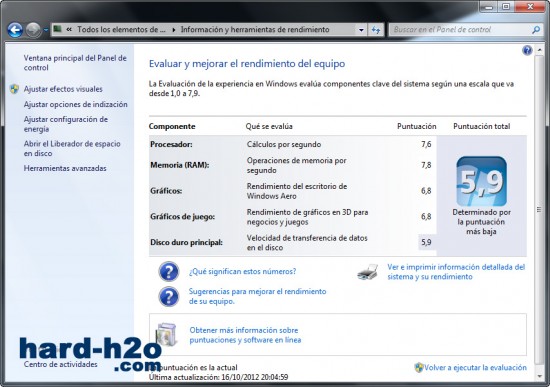
Task: Open help with the blue question mark icon
Action: click(527, 51)
